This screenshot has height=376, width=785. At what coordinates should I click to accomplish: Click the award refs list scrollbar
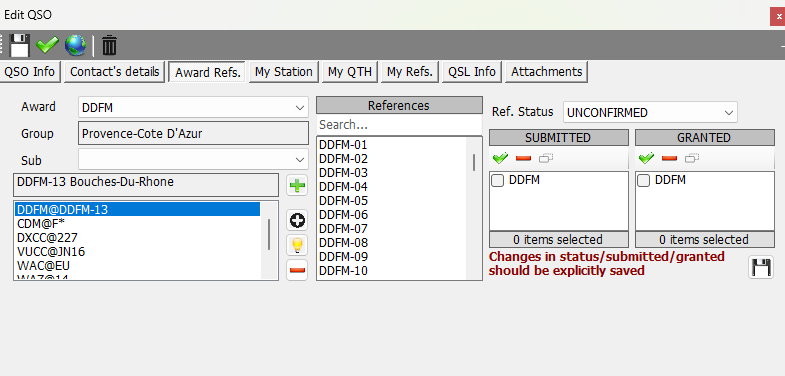click(269, 234)
